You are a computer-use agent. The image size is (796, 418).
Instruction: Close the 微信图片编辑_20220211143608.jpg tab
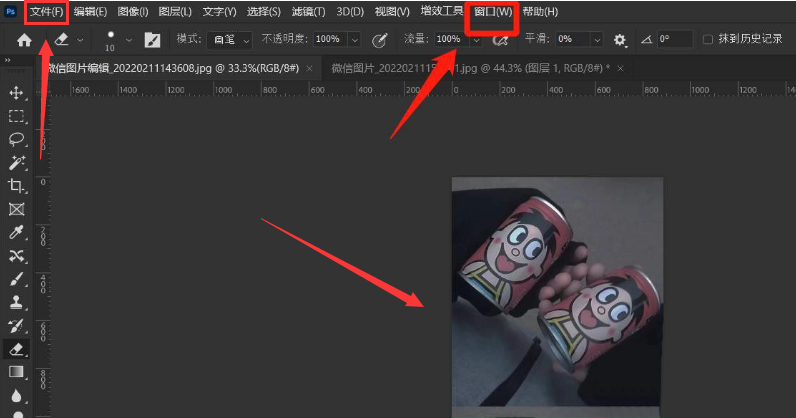tap(309, 69)
